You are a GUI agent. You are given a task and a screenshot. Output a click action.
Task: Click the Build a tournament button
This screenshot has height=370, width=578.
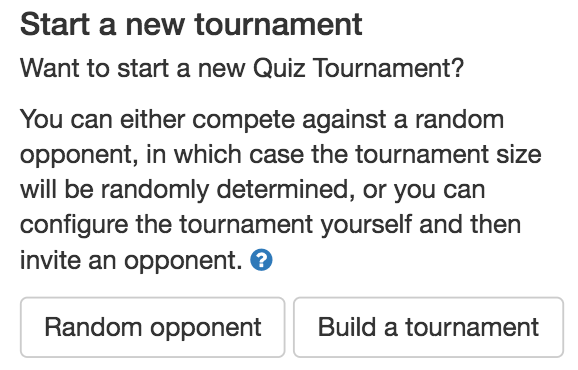(428, 327)
